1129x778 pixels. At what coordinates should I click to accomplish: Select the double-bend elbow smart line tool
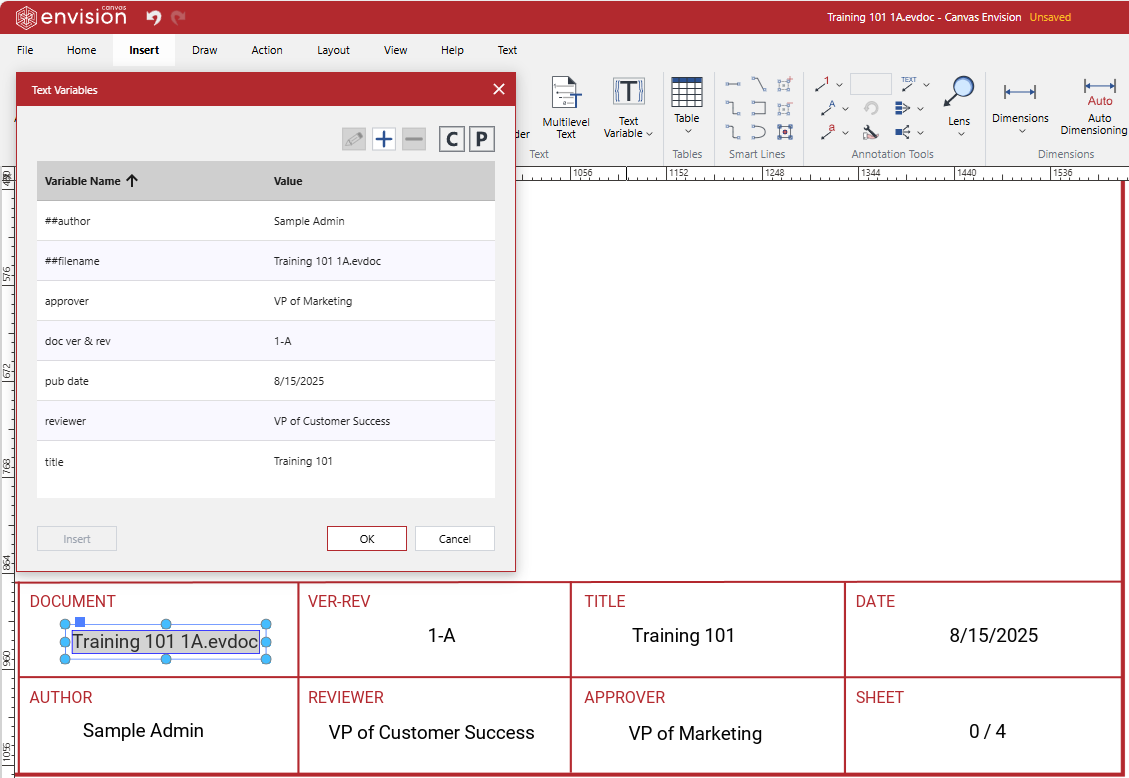[x=732, y=132]
